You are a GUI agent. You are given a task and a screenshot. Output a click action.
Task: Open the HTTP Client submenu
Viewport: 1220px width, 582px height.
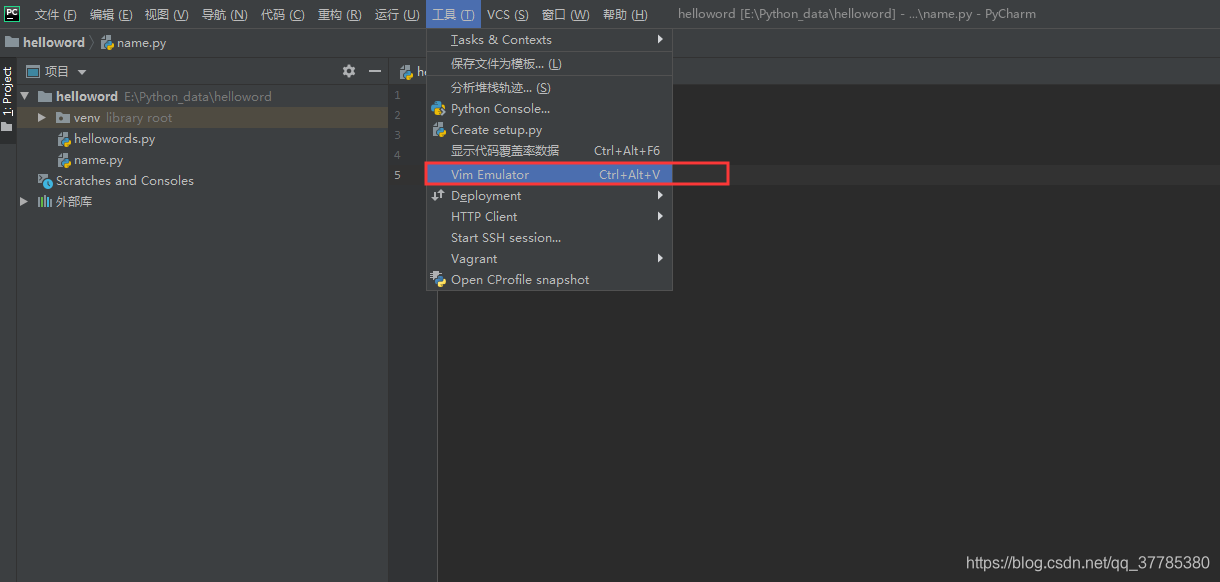pyautogui.click(x=549, y=217)
